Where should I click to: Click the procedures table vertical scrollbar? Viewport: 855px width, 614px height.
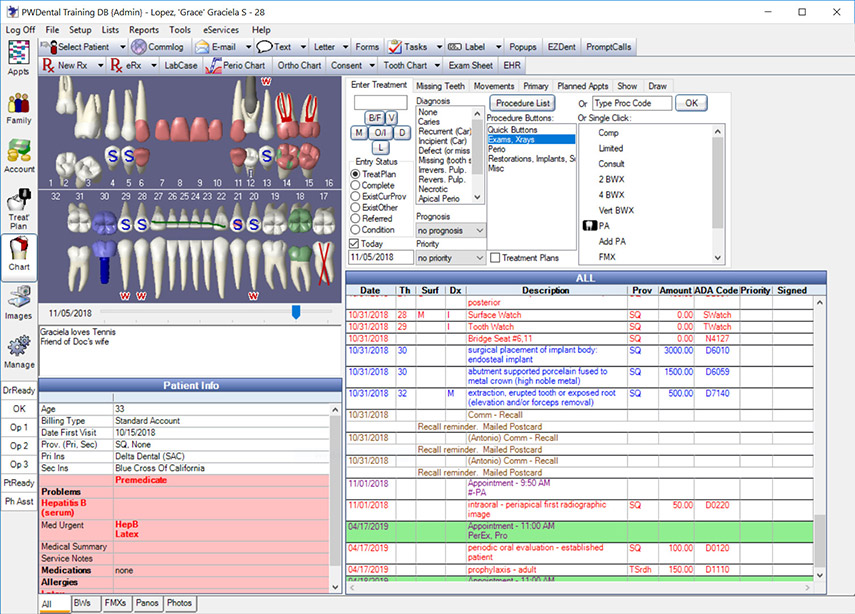(x=820, y=438)
